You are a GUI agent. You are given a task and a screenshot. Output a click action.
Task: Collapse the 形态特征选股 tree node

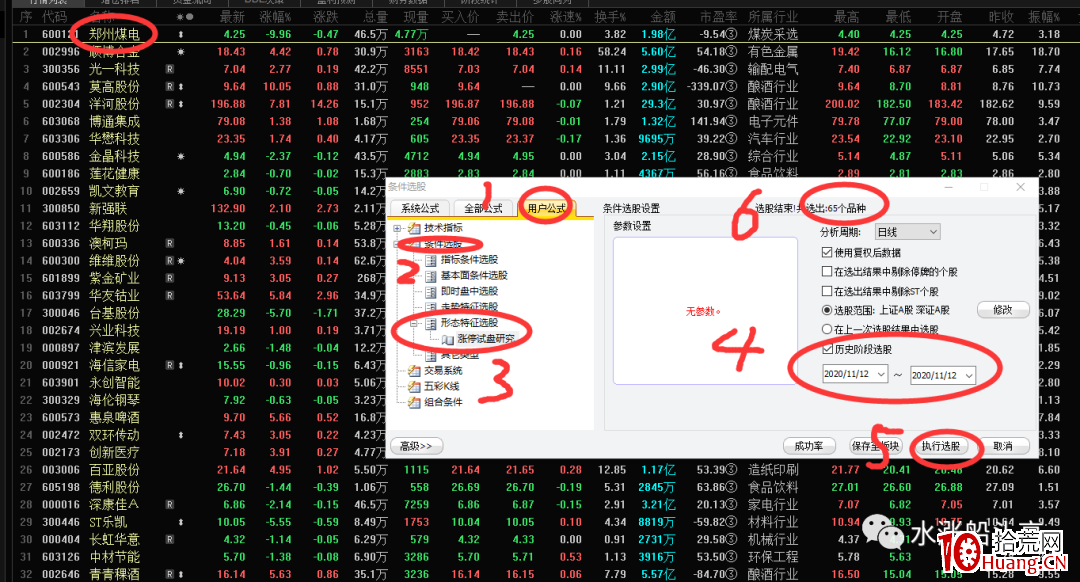pyautogui.click(x=414, y=323)
